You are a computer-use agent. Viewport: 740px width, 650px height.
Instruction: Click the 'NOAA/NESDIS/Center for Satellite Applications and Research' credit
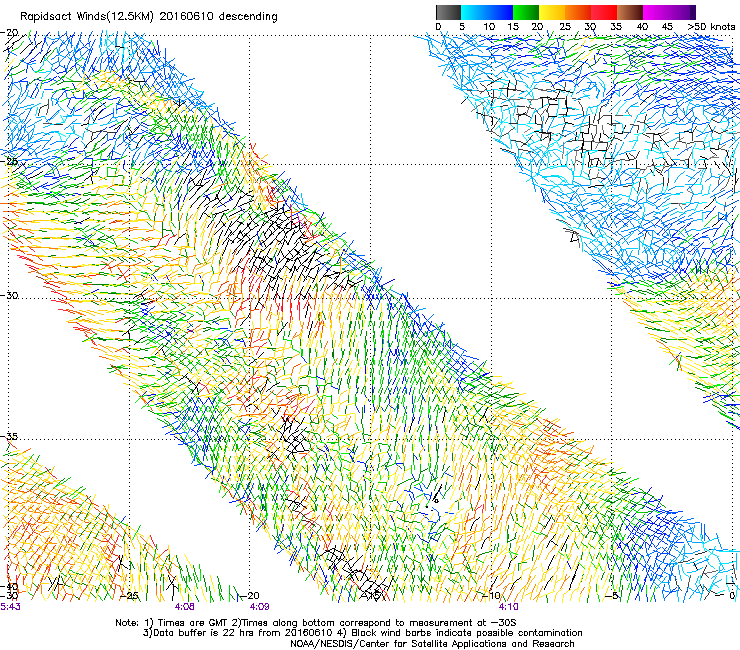(432, 644)
